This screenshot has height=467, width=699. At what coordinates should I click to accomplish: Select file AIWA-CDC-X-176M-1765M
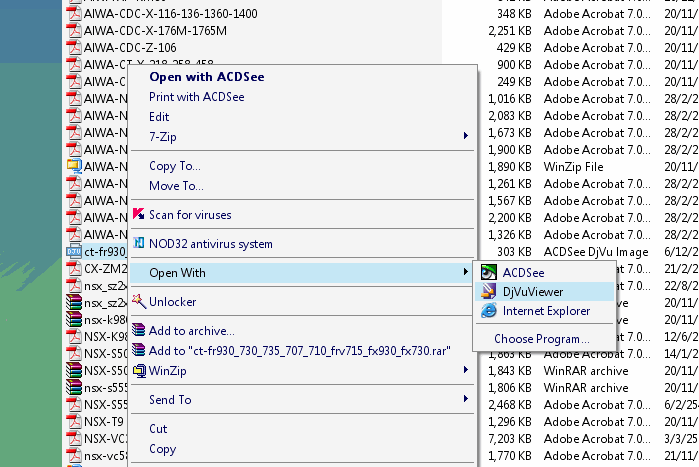pos(155,31)
